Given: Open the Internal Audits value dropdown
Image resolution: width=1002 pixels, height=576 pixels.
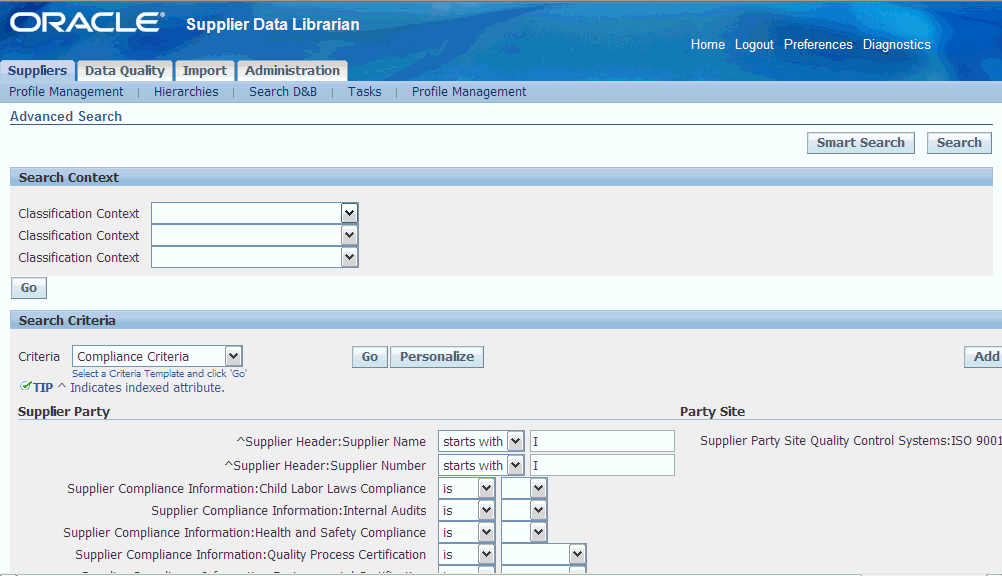Looking at the screenshot, I should [x=524, y=511].
